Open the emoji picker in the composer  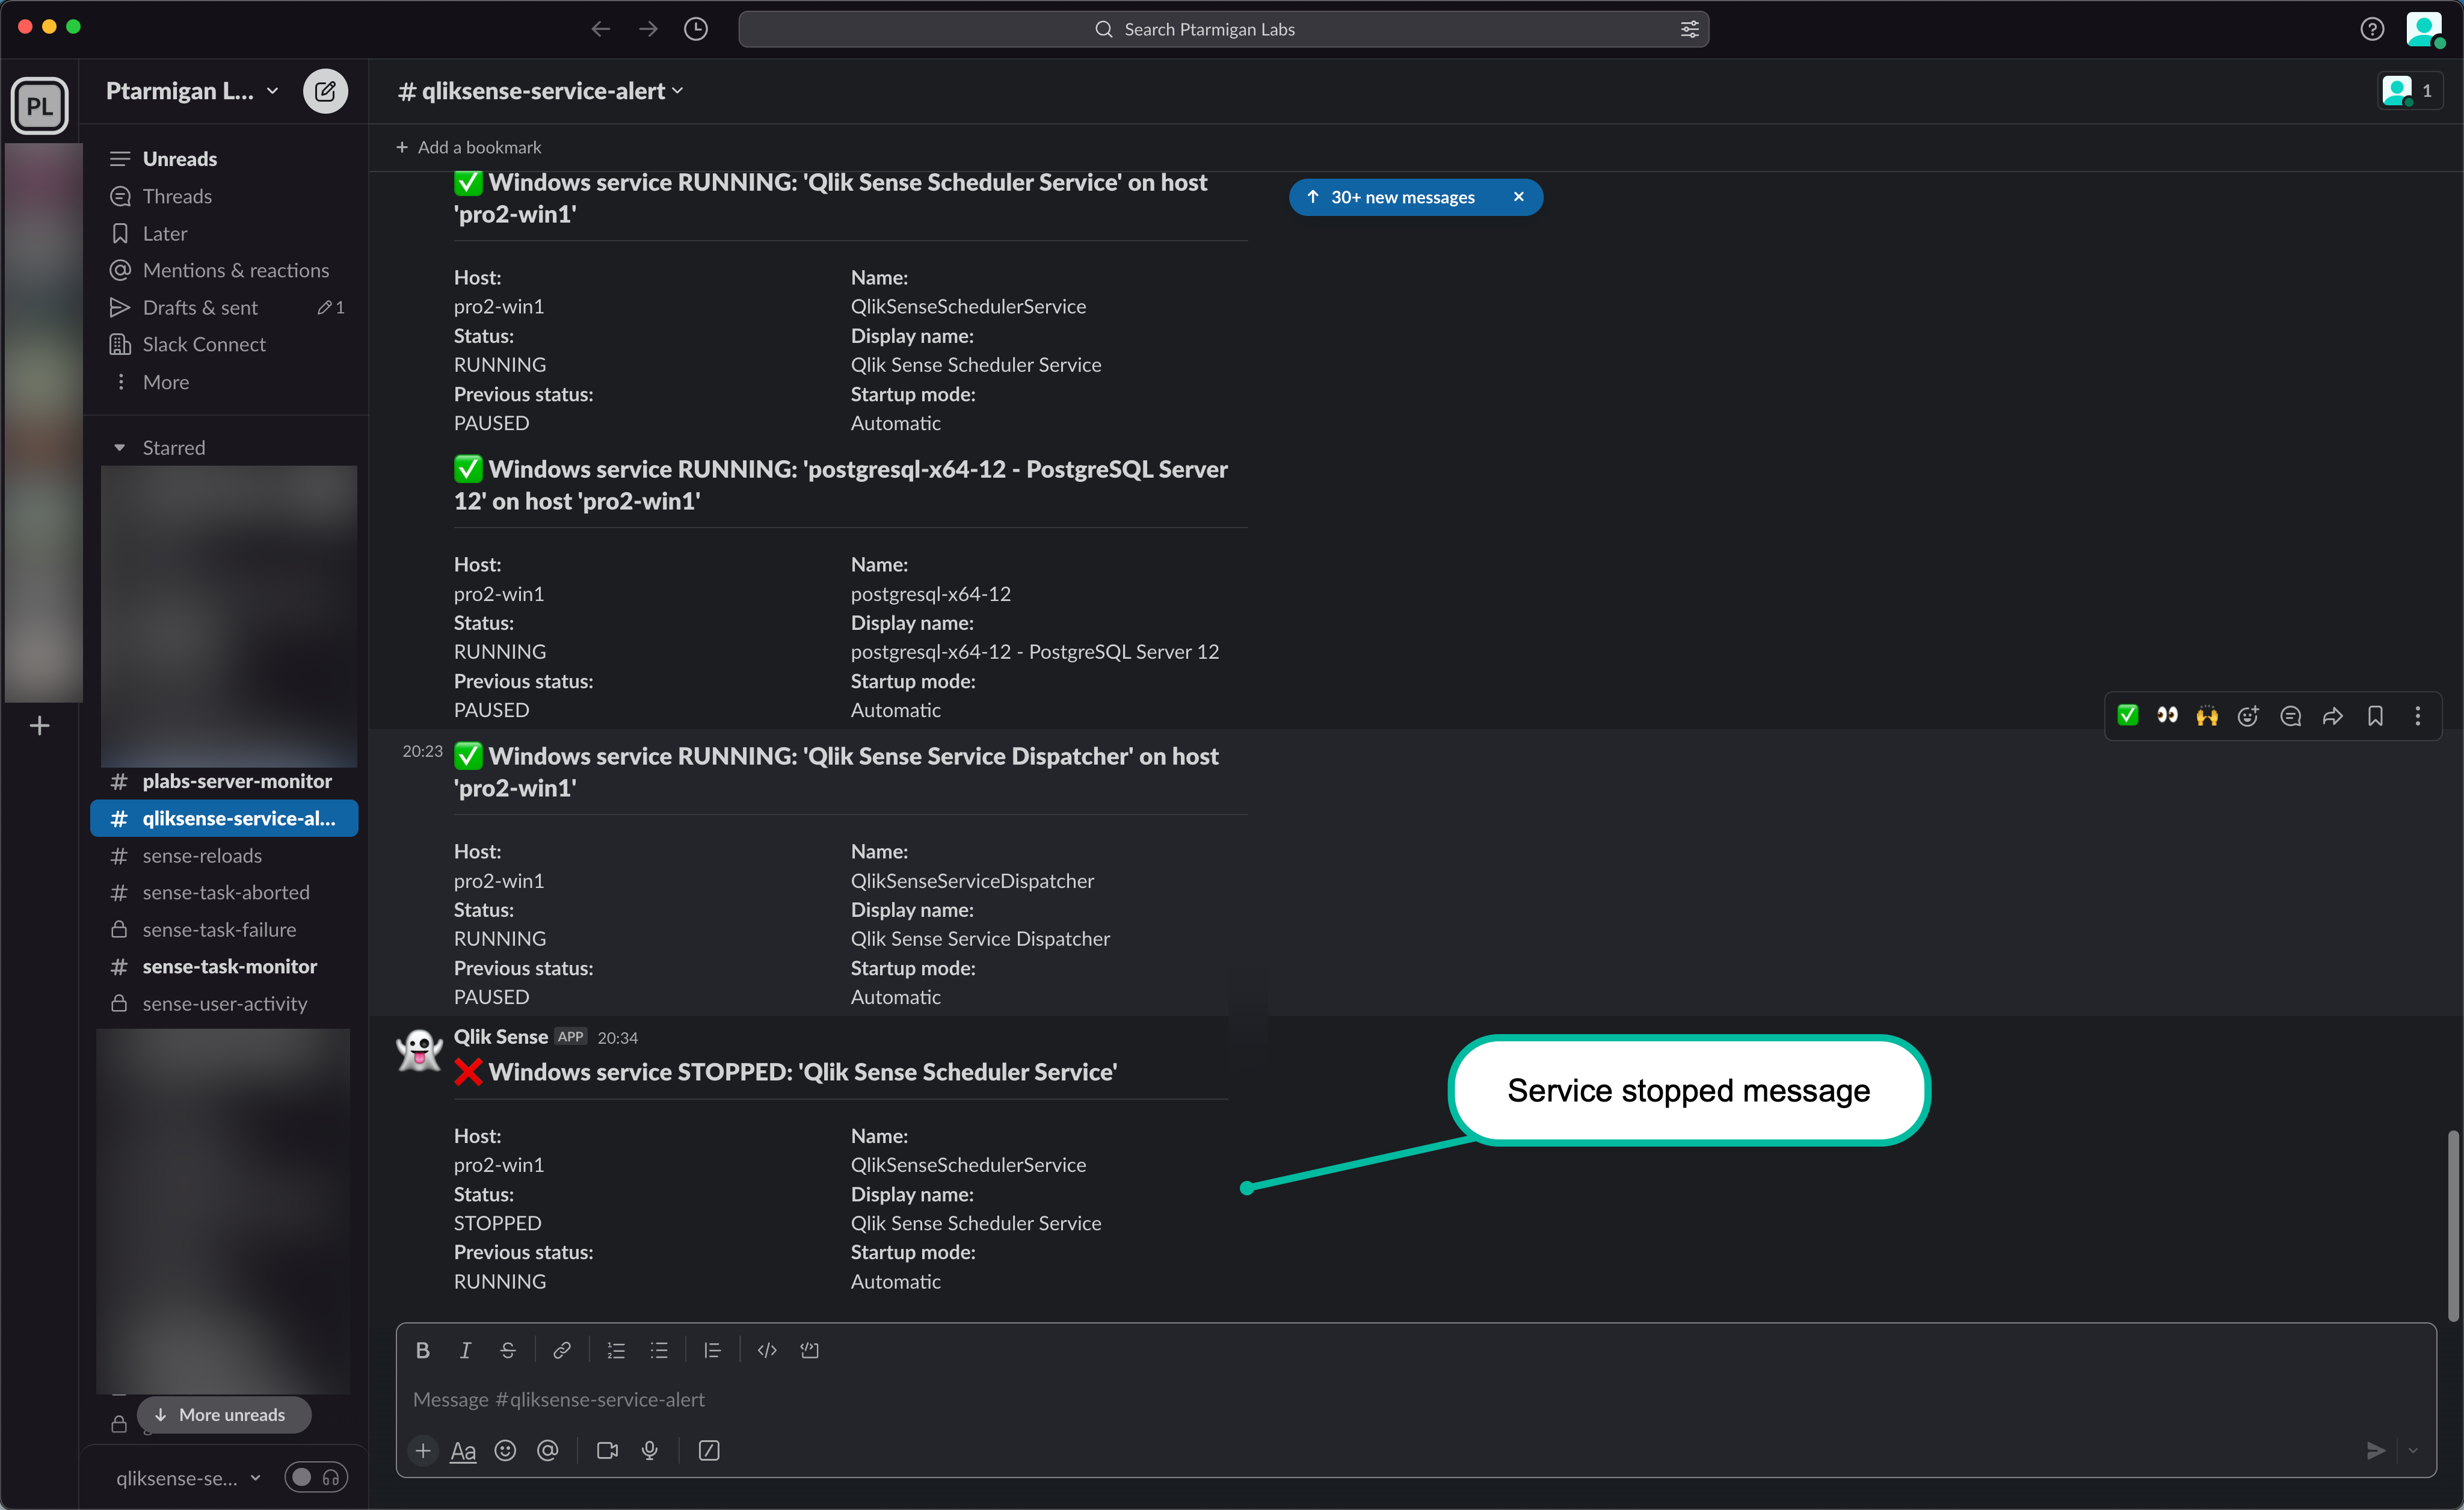(x=505, y=1450)
